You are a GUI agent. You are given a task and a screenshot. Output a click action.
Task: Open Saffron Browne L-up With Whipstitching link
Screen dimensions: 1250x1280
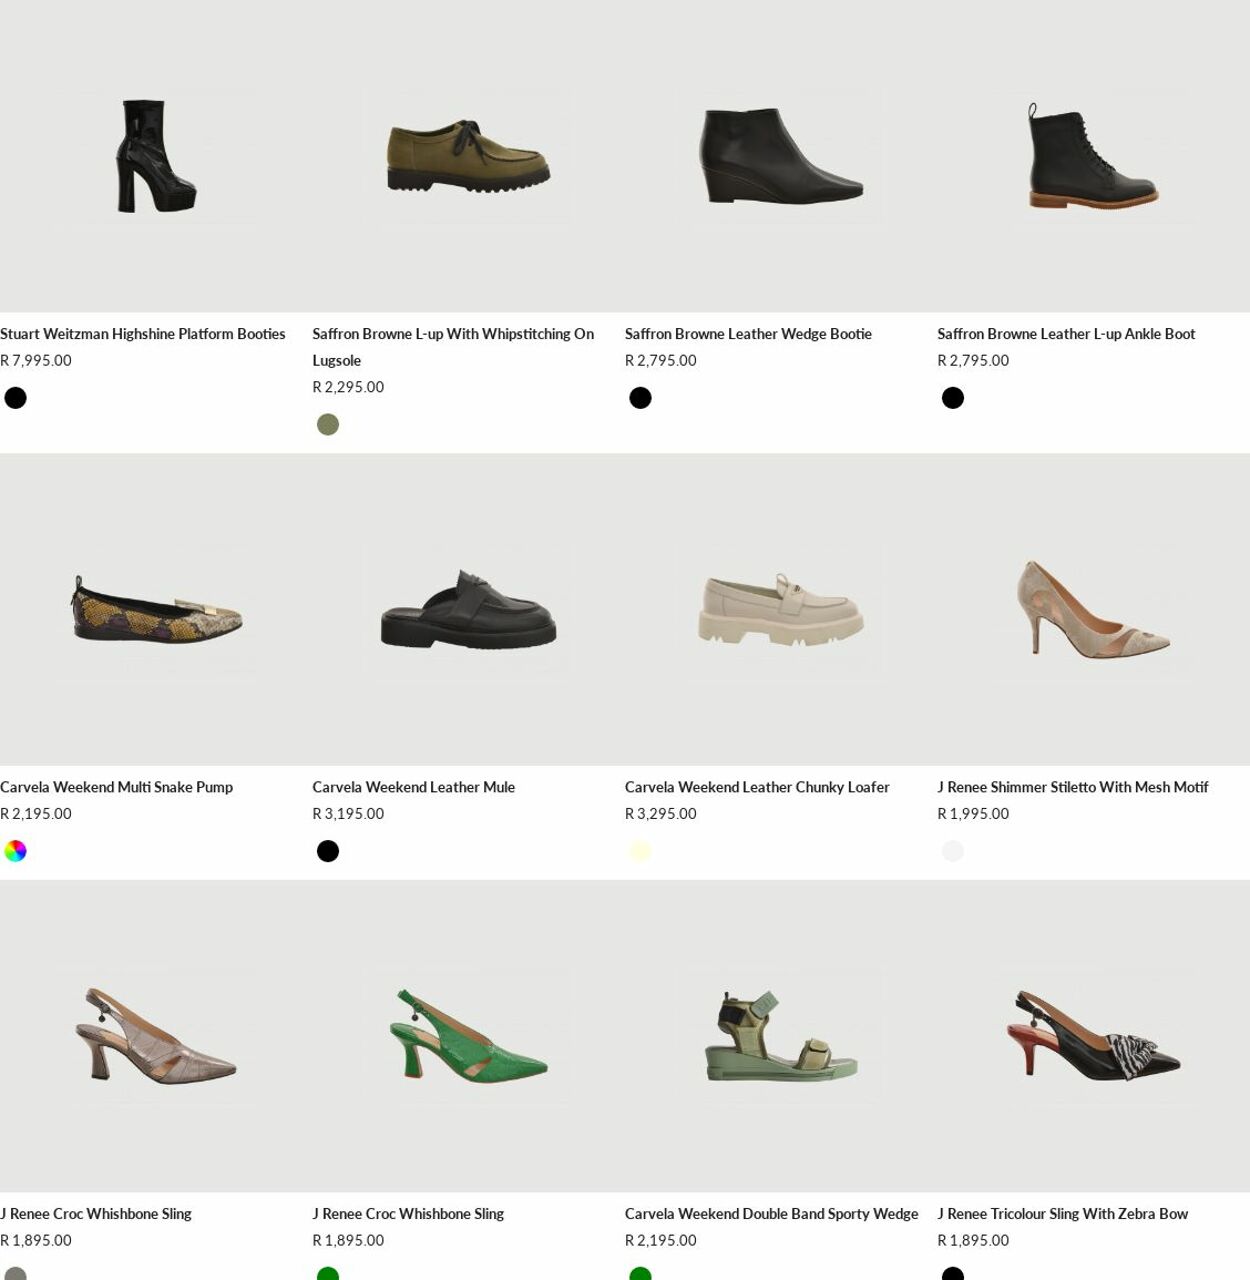point(453,347)
